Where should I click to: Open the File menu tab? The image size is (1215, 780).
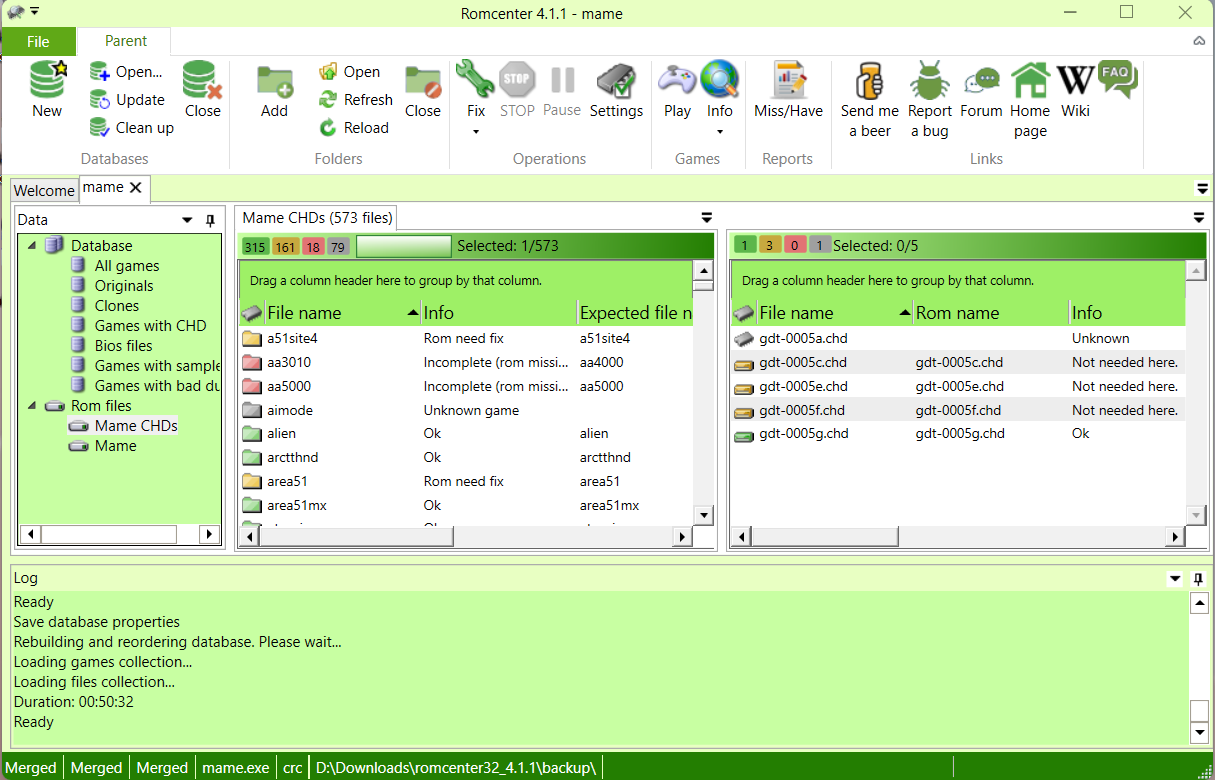pyautogui.click(x=38, y=41)
